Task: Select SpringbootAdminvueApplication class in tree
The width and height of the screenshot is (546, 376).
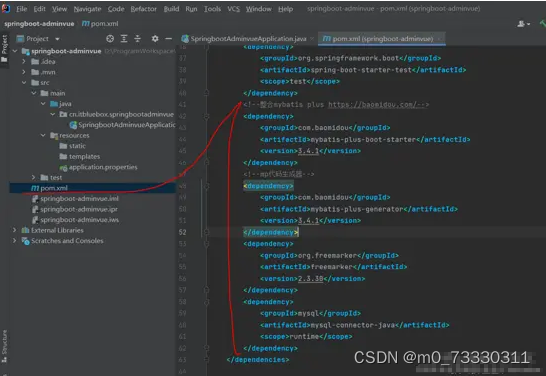Action: click(123, 125)
